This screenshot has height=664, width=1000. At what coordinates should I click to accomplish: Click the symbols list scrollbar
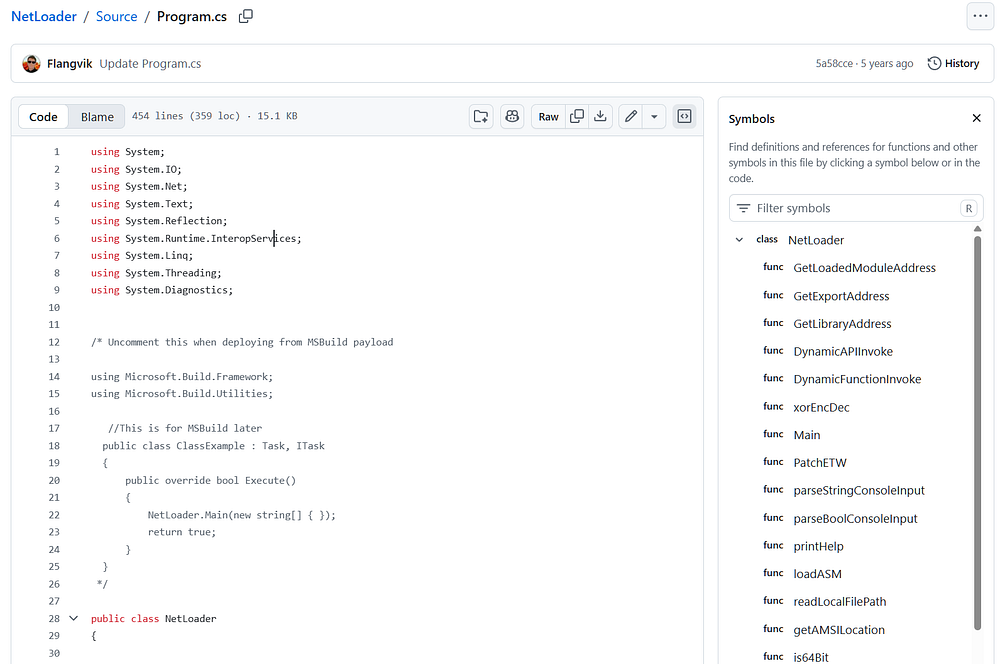pyautogui.click(x=977, y=433)
